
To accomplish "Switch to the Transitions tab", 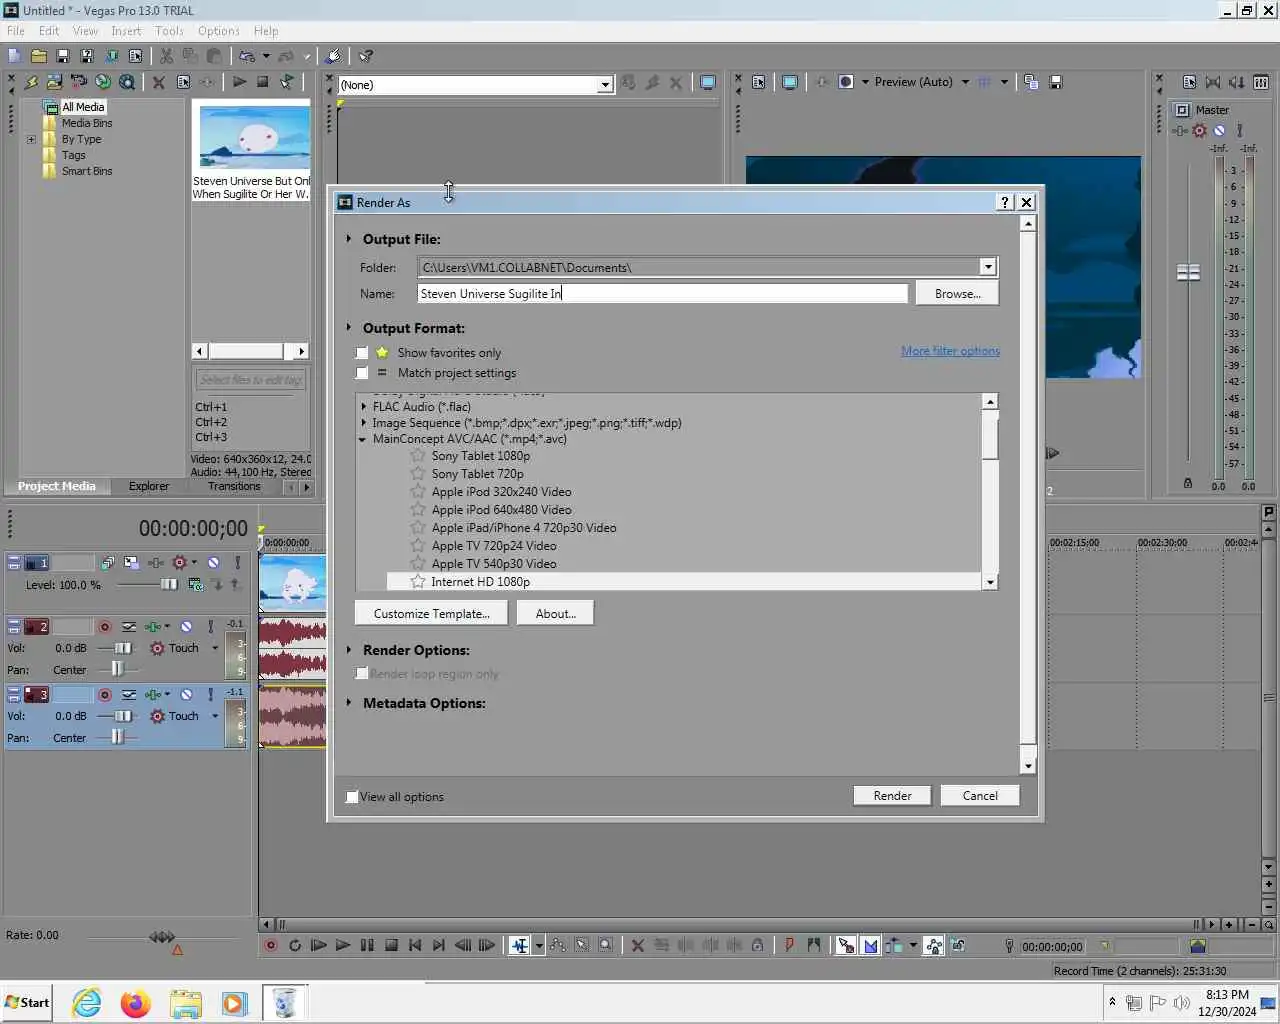I will coord(234,486).
